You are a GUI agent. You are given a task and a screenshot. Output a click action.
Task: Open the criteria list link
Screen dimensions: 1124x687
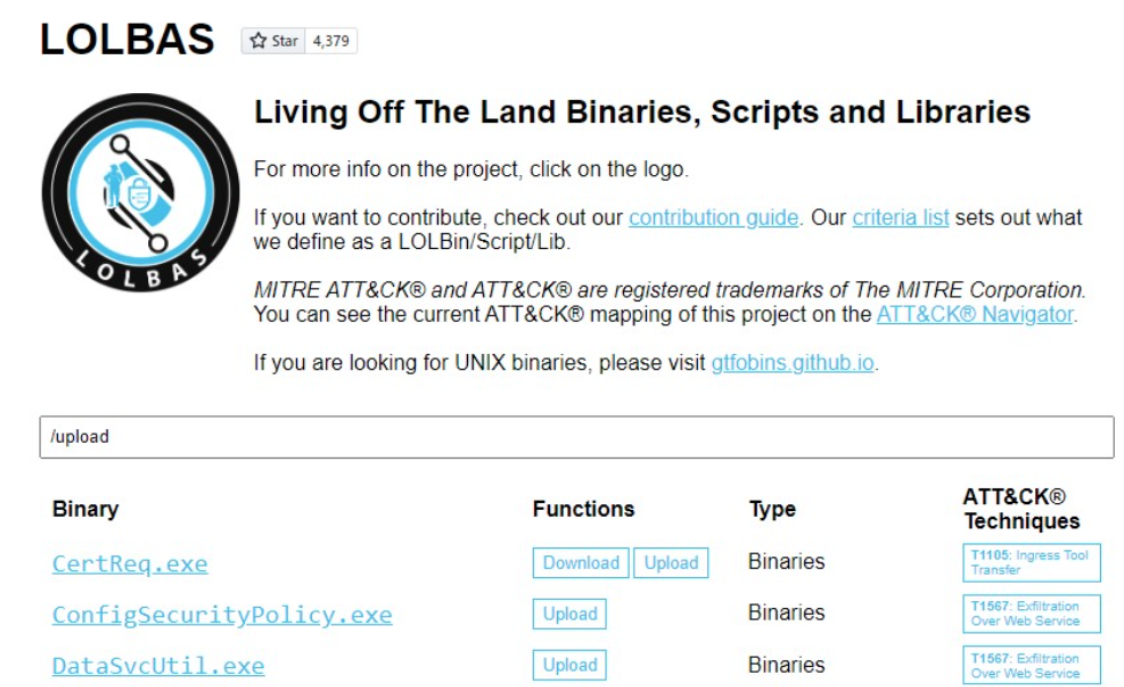900,217
